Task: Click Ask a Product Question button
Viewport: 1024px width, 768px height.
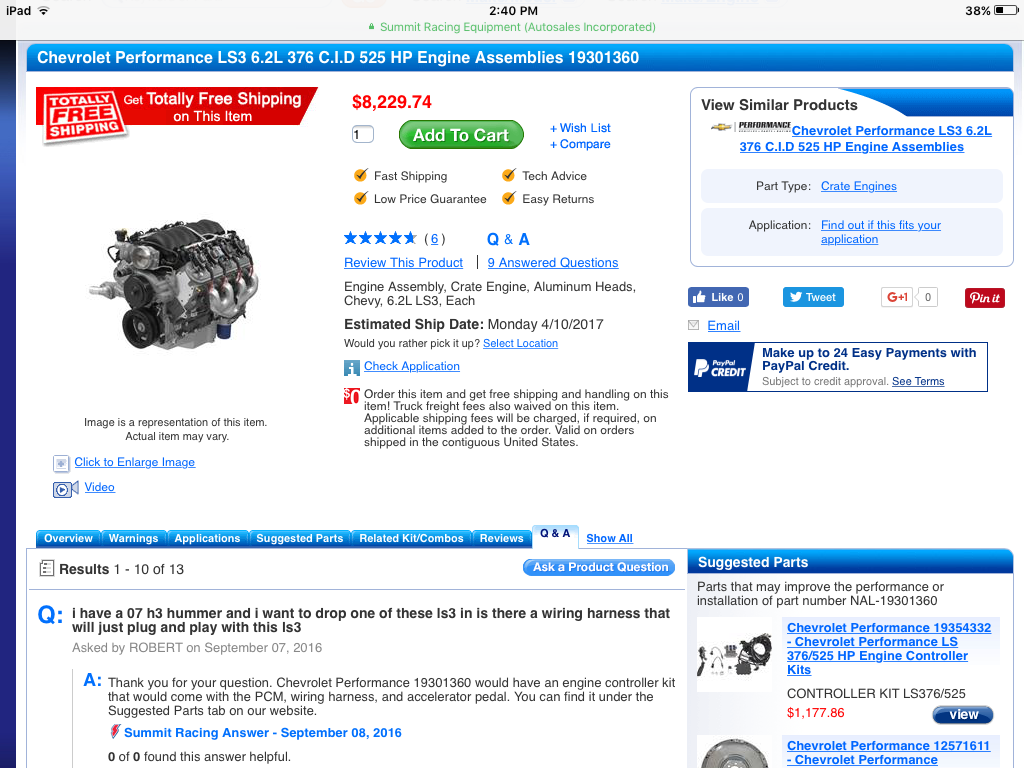Action: pyautogui.click(x=599, y=568)
